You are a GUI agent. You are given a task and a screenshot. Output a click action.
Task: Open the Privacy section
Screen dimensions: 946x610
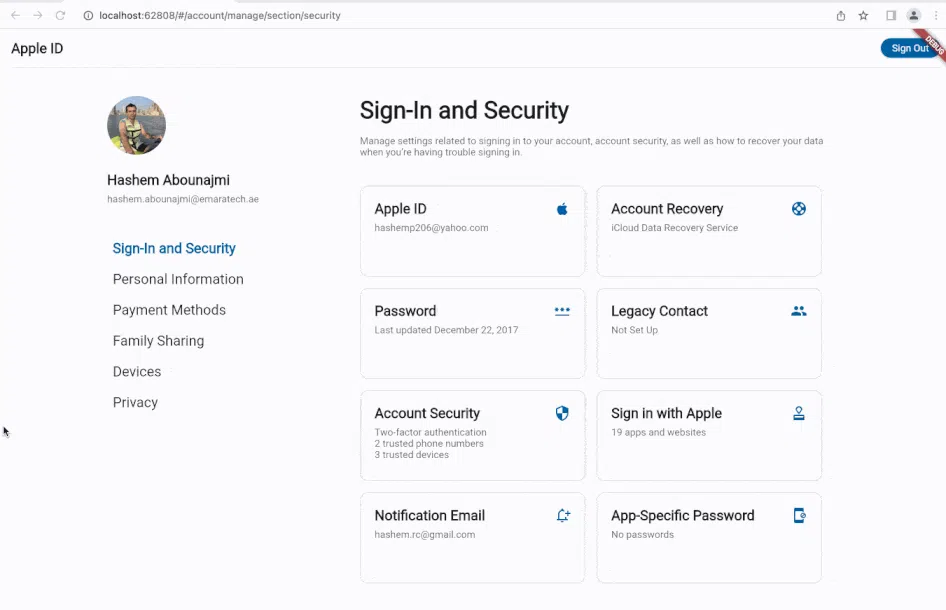click(x=135, y=403)
